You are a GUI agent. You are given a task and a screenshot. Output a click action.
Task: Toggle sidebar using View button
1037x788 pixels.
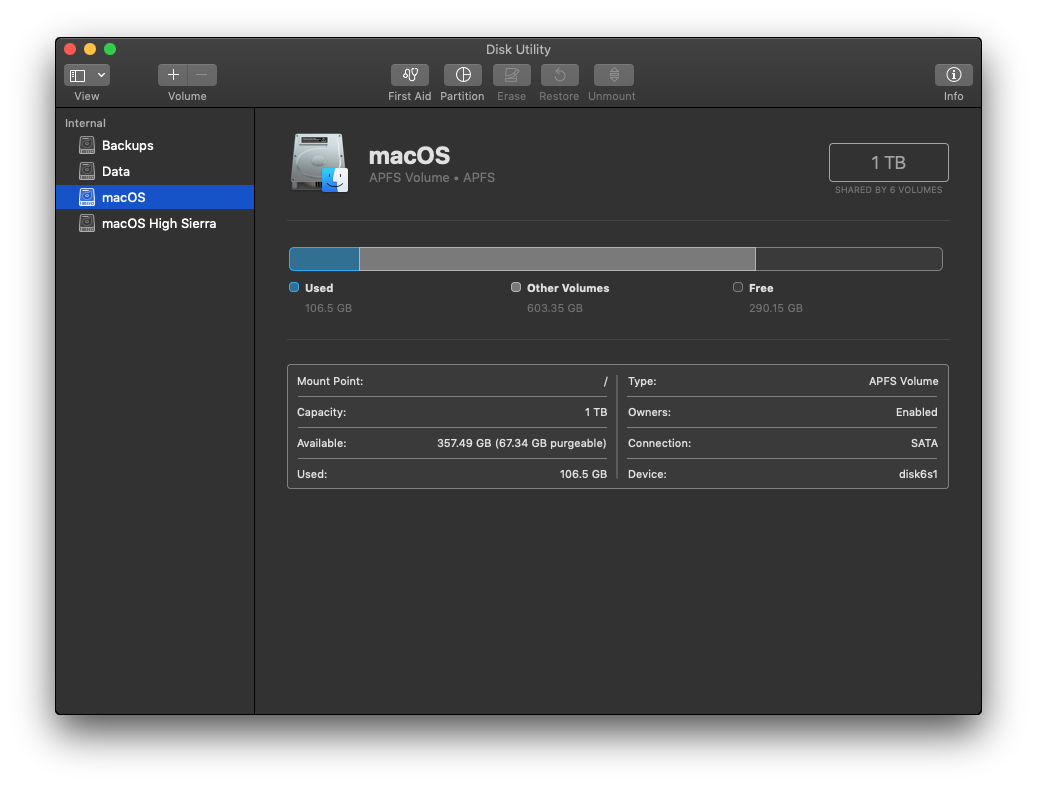(x=78, y=75)
